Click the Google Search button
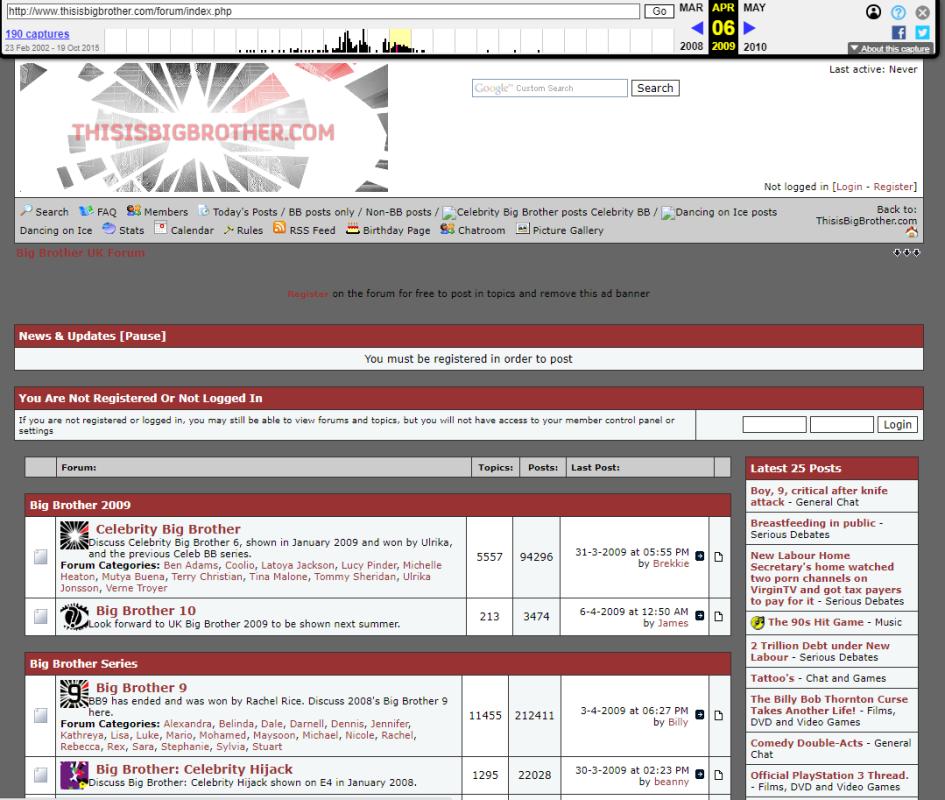 655,88
